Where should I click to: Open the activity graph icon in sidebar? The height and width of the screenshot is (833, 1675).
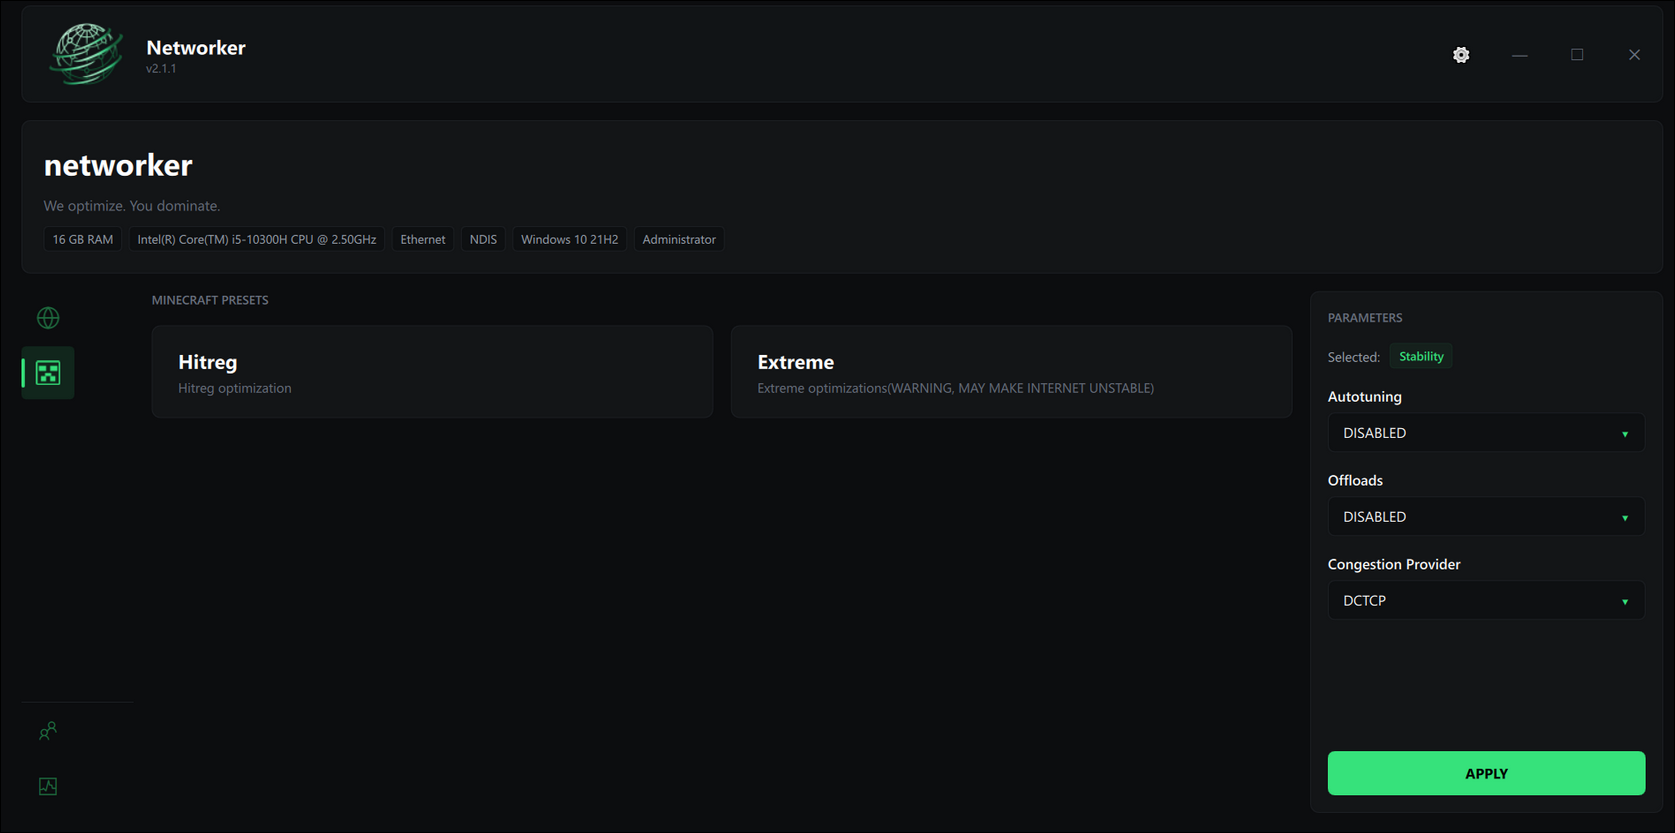[48, 787]
